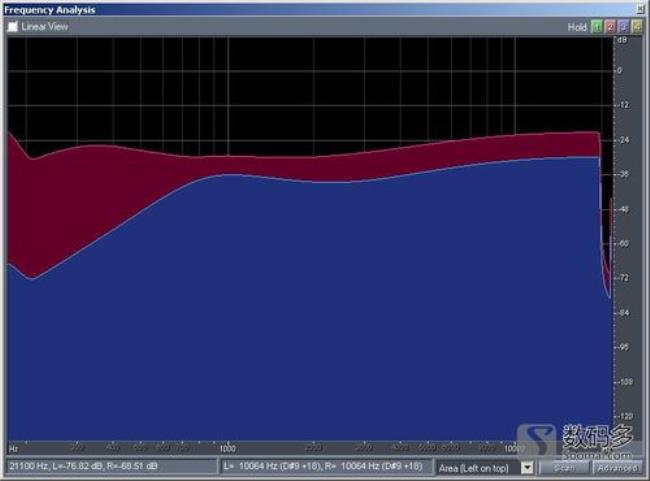650x481 pixels.
Task: Toggle the red Hold 2 button
Action: click(x=610, y=27)
